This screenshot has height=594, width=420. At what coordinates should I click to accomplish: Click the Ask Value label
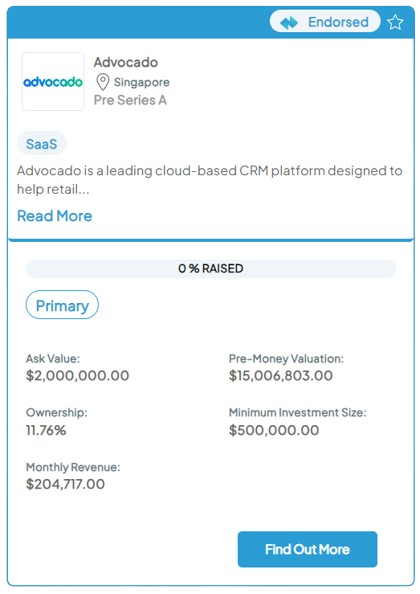pos(53,358)
